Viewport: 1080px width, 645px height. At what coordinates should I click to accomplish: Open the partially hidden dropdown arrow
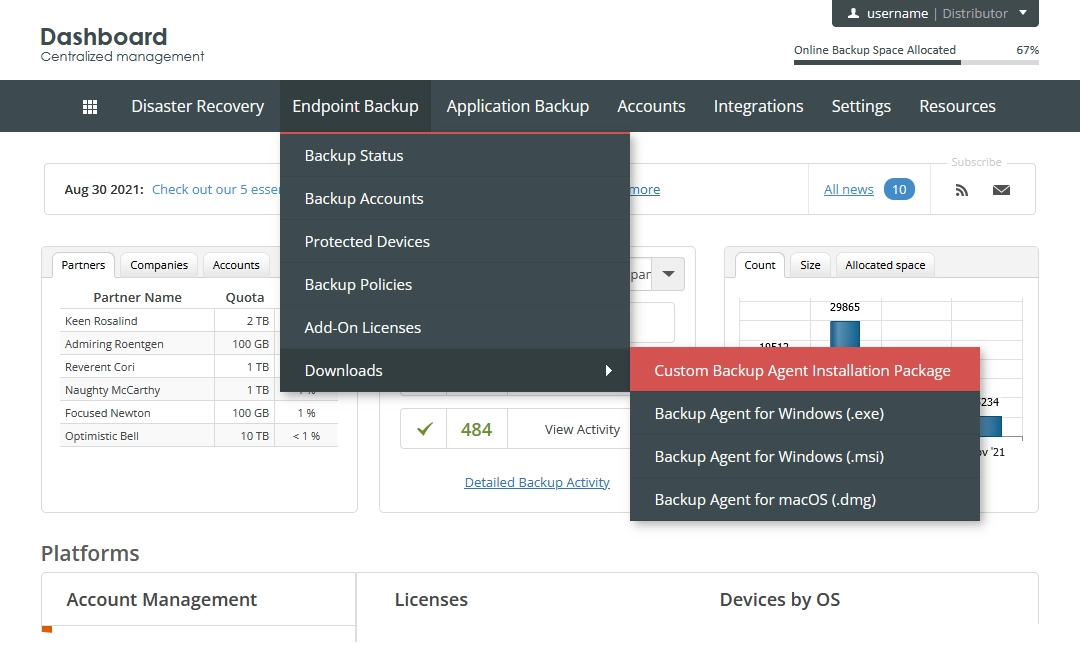(668, 274)
